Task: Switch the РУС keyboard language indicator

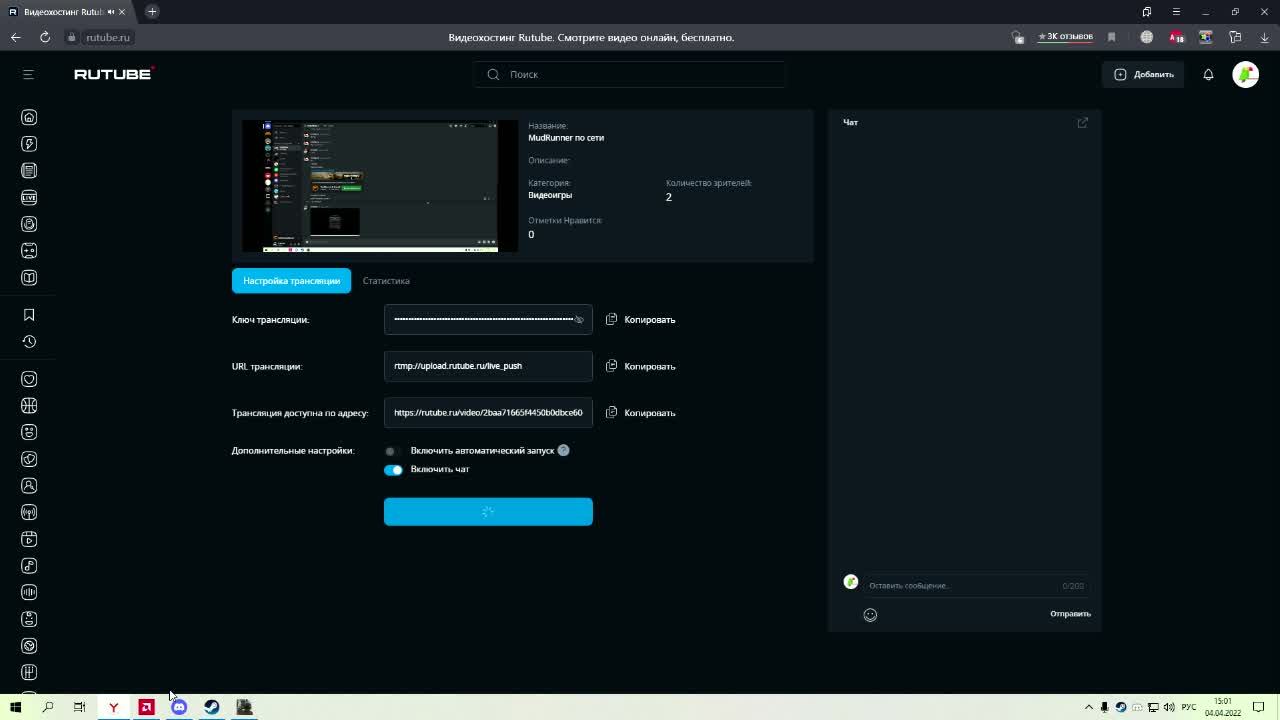Action: pyautogui.click(x=1188, y=707)
